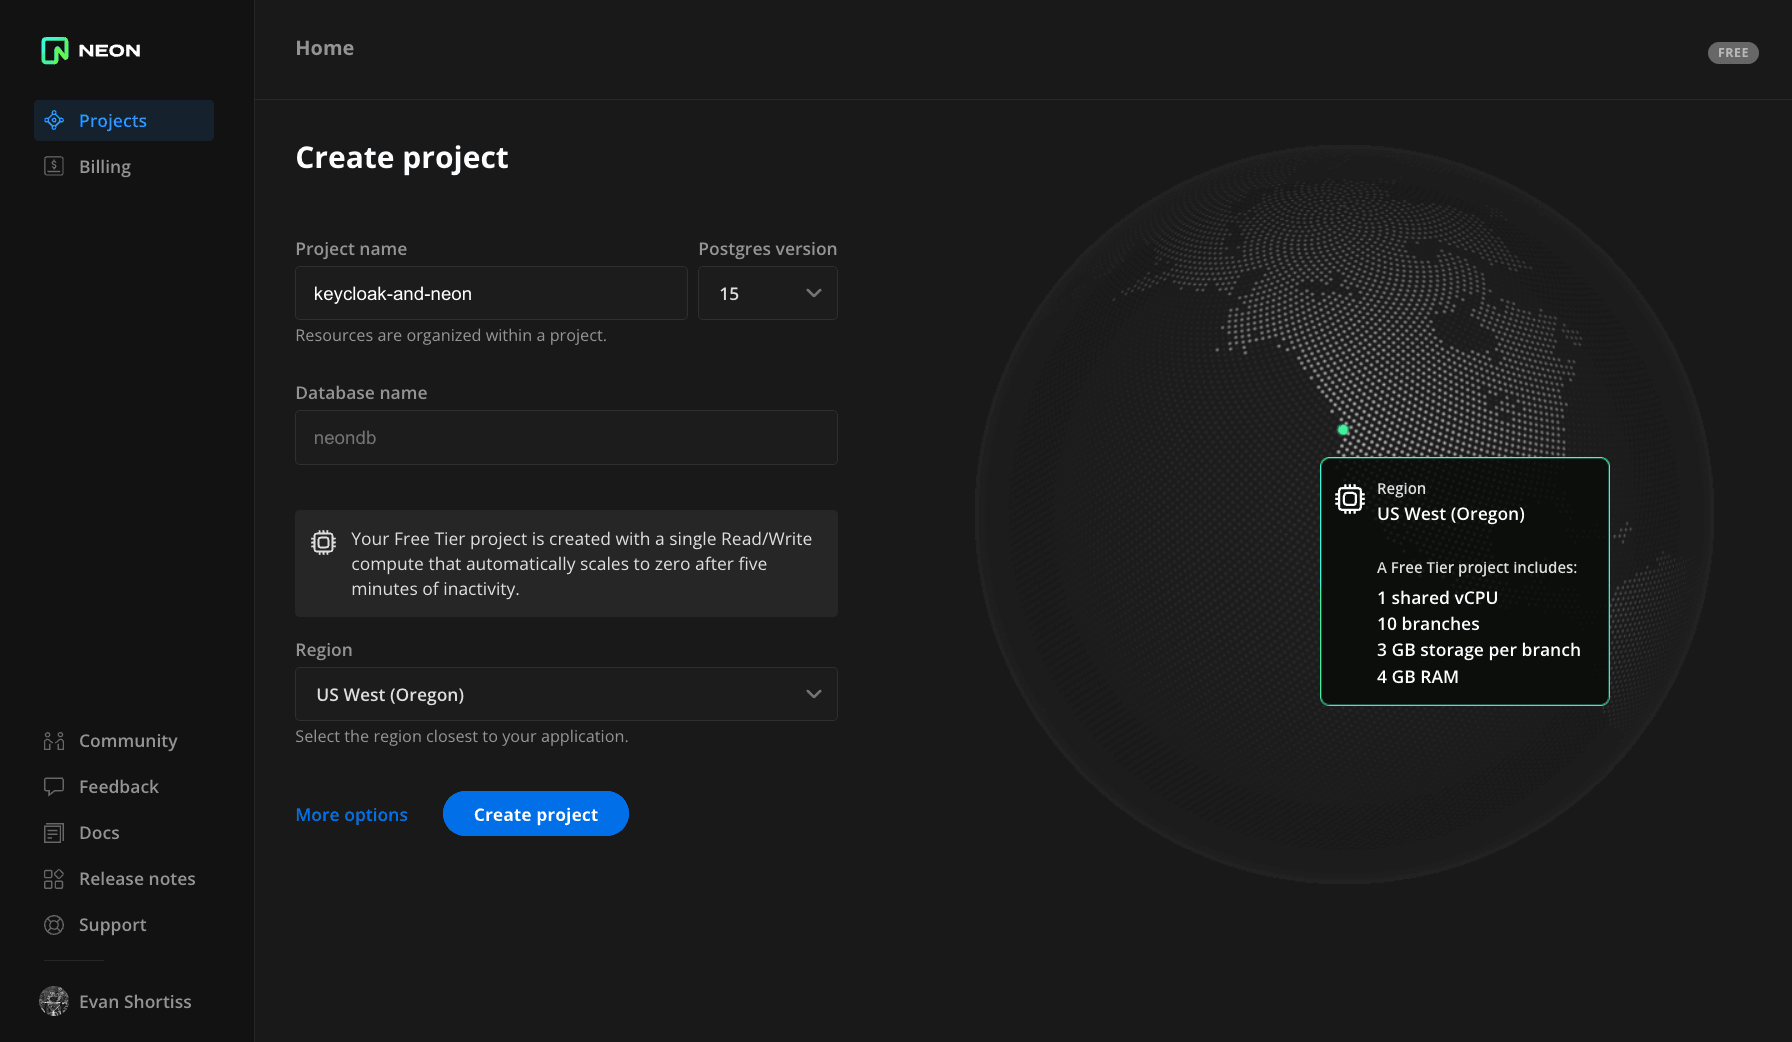Expand the Region selection dropdown

pos(565,694)
